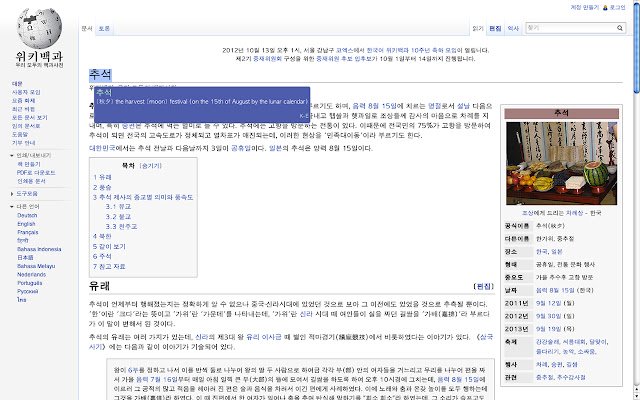The image size is (640, 400).
Task: Click the 강강술래 link in infobox
Action: click(548, 342)
